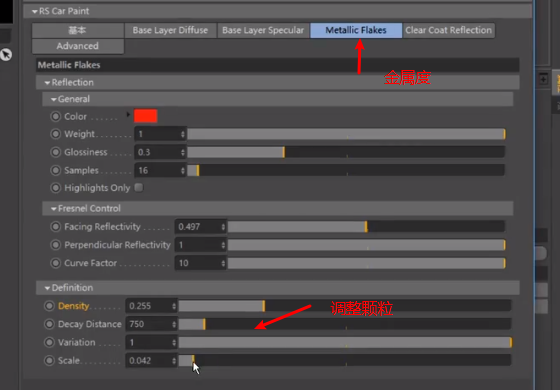Toggle Variation animation circle
This screenshot has width=560, height=390.
(x=49, y=342)
